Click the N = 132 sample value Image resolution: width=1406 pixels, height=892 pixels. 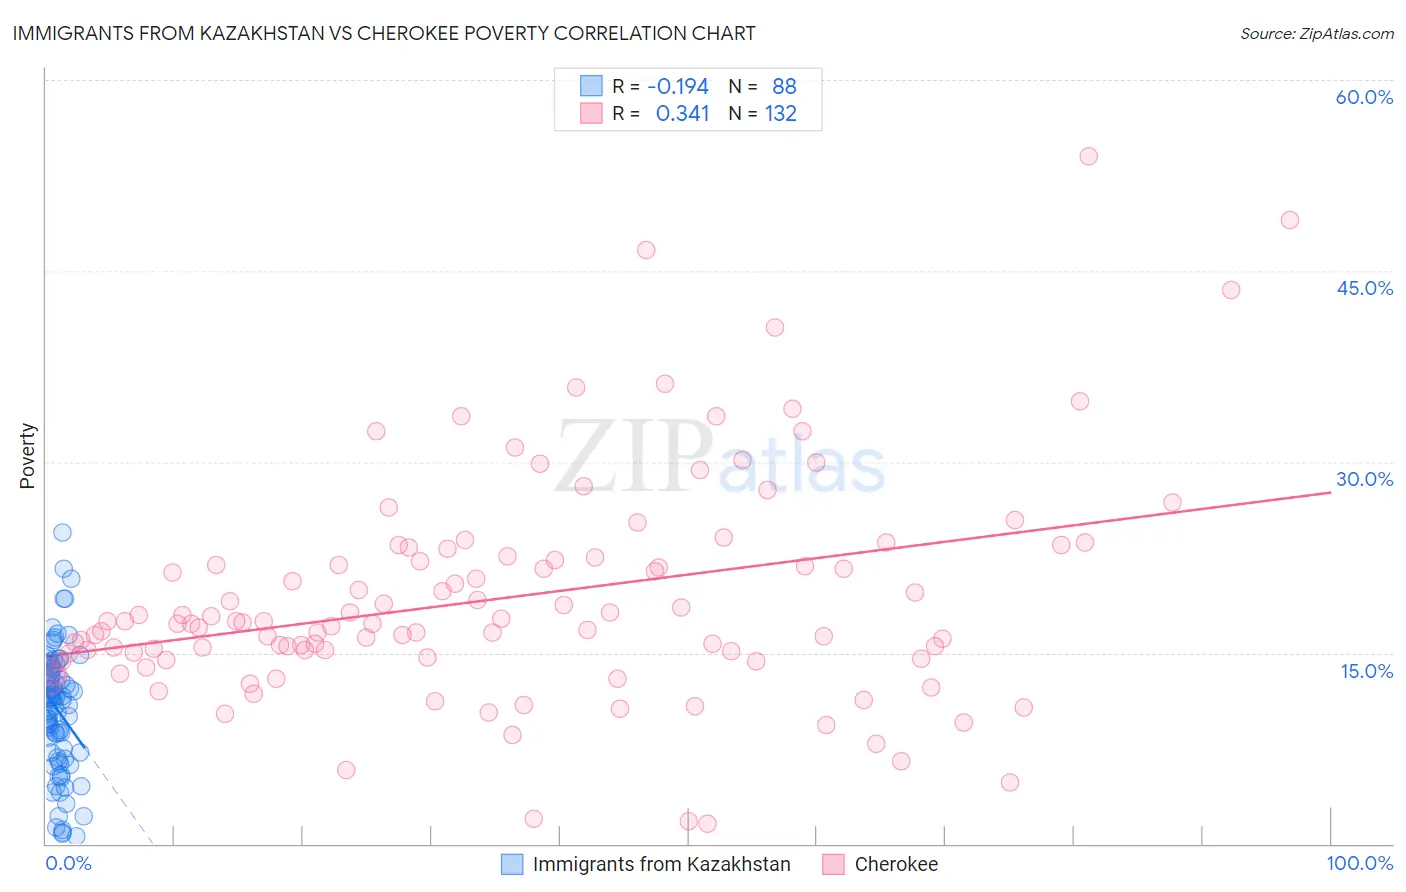763,113
